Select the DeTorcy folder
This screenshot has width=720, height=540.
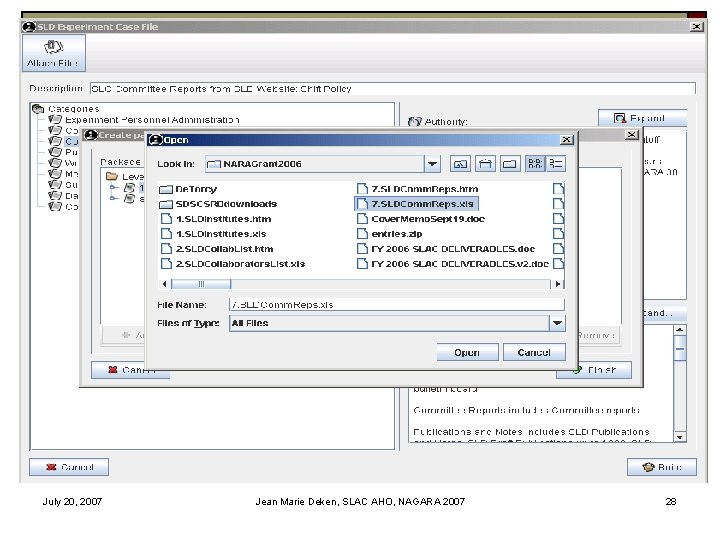pyautogui.click(x=188, y=189)
